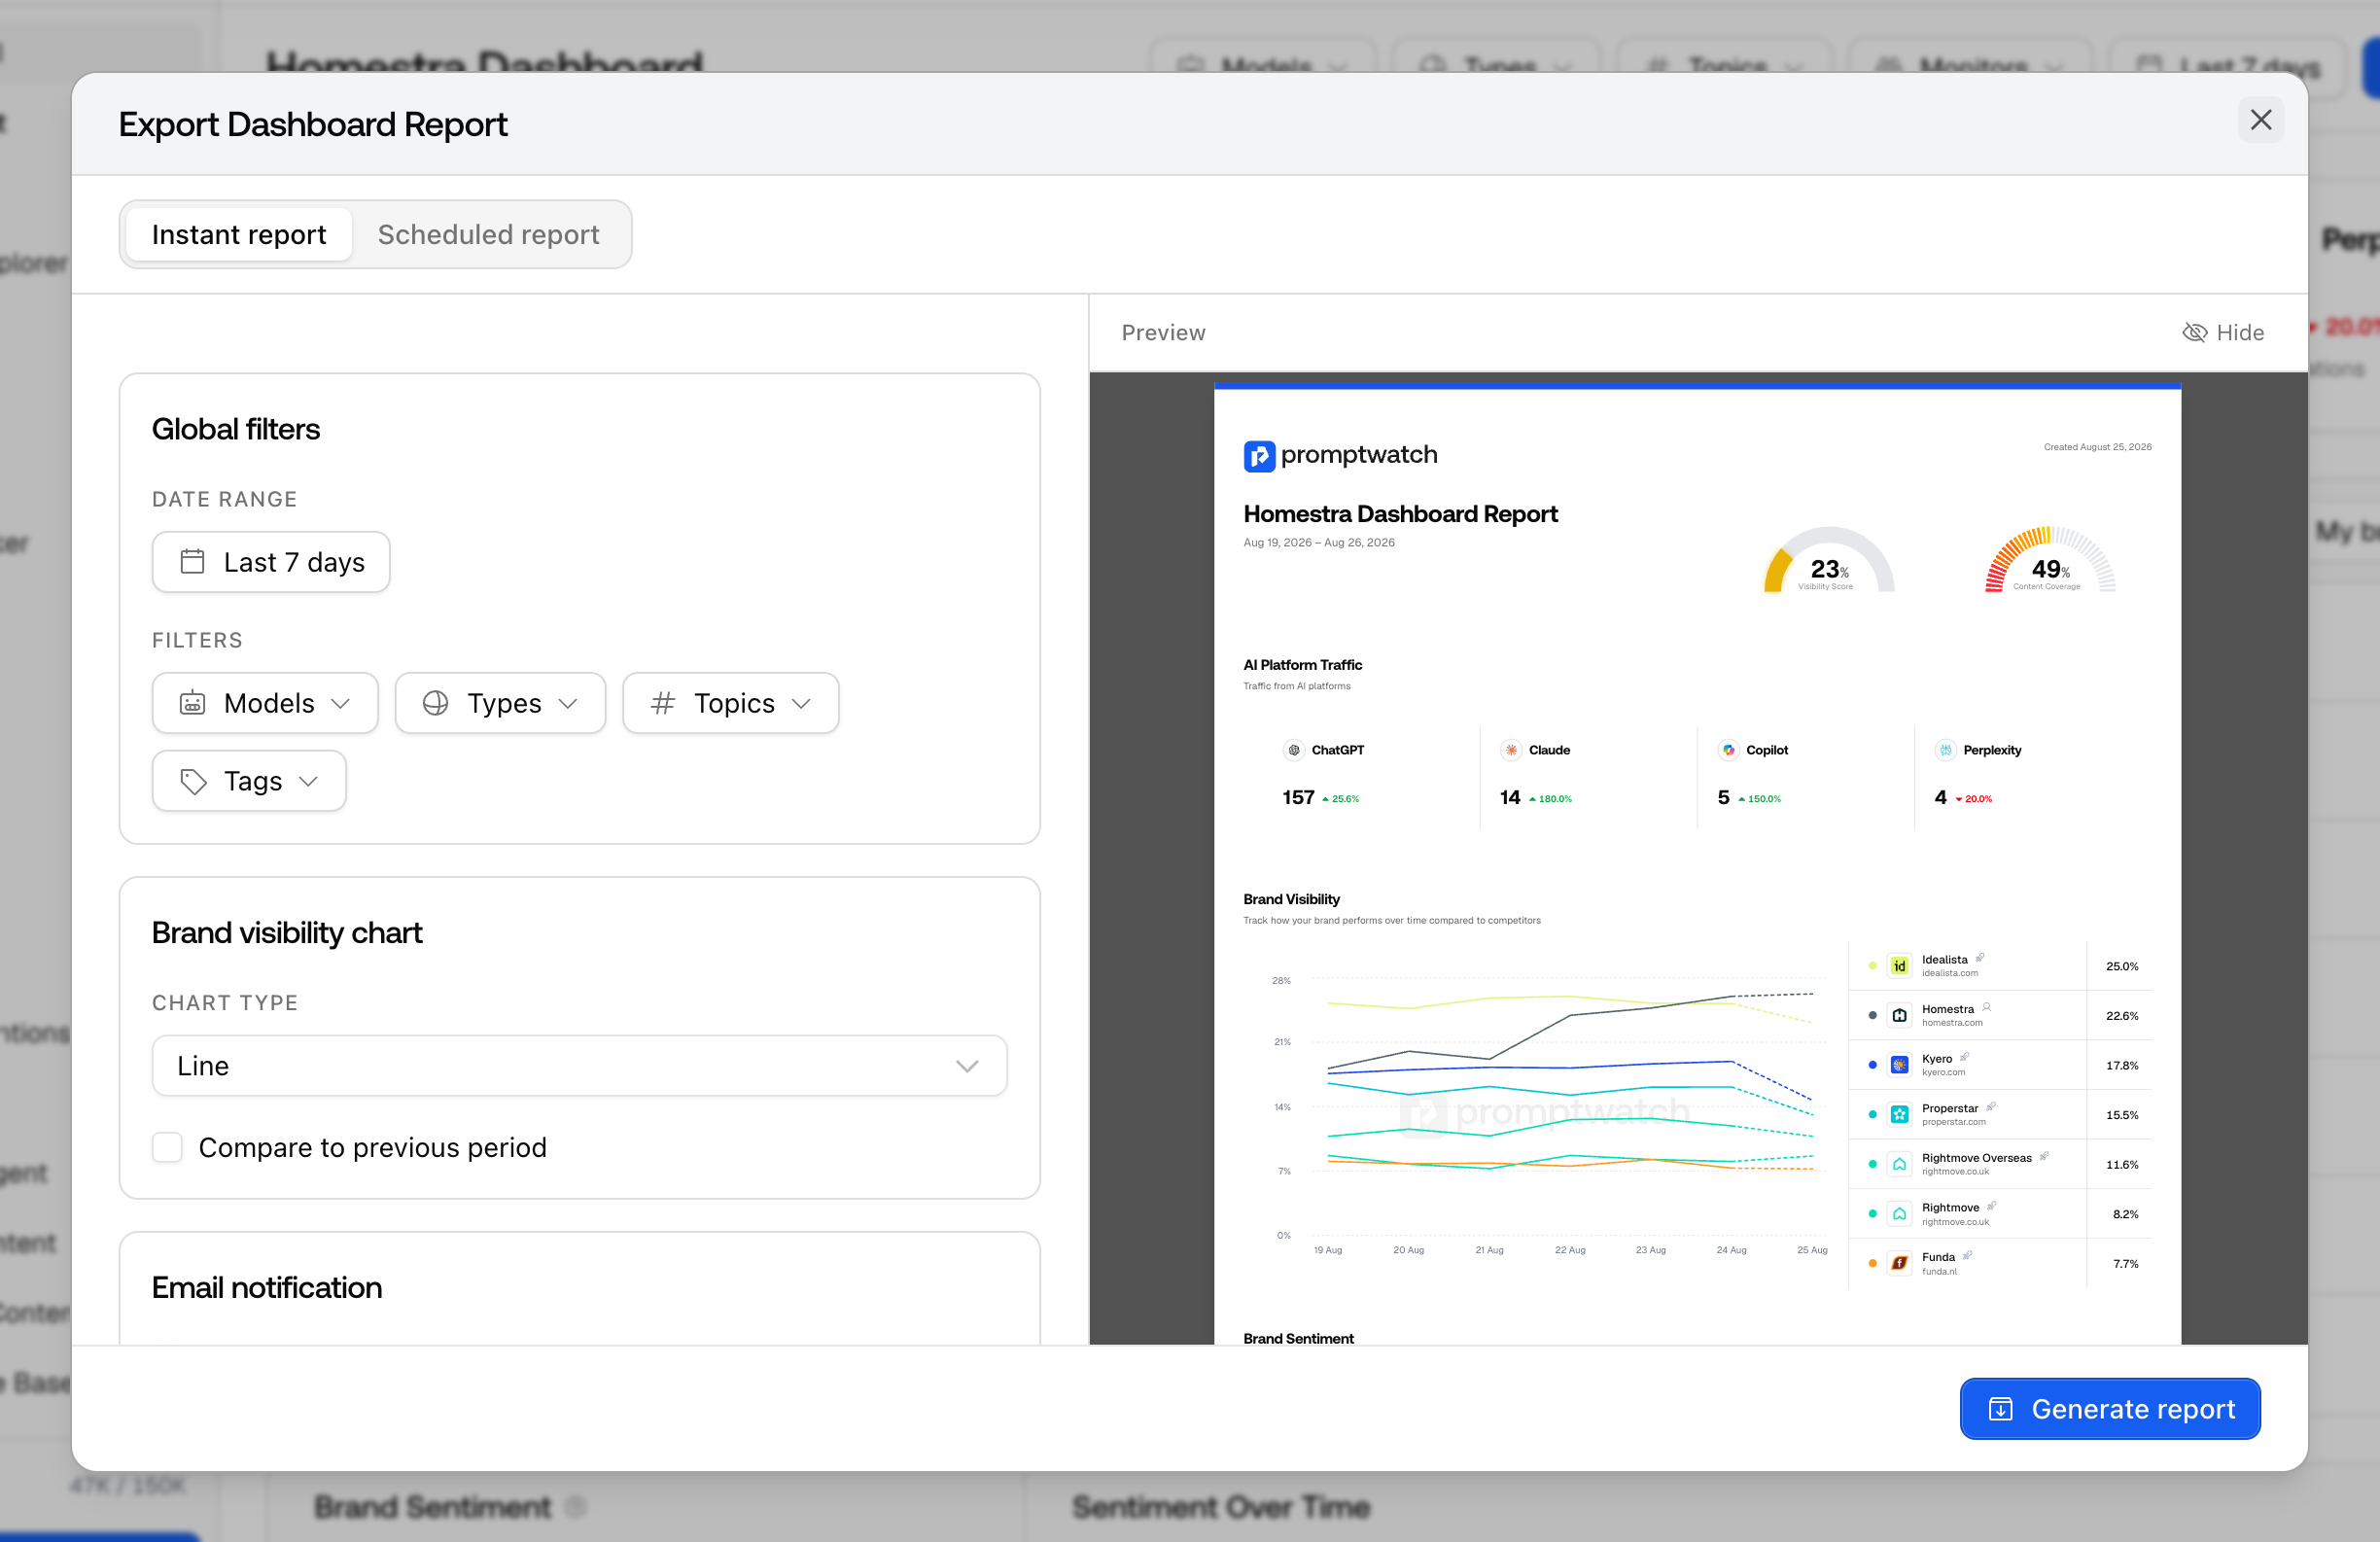Click the Idealista yellow legend dot
Image resolution: width=2380 pixels, height=1542 pixels.
click(x=1872, y=966)
